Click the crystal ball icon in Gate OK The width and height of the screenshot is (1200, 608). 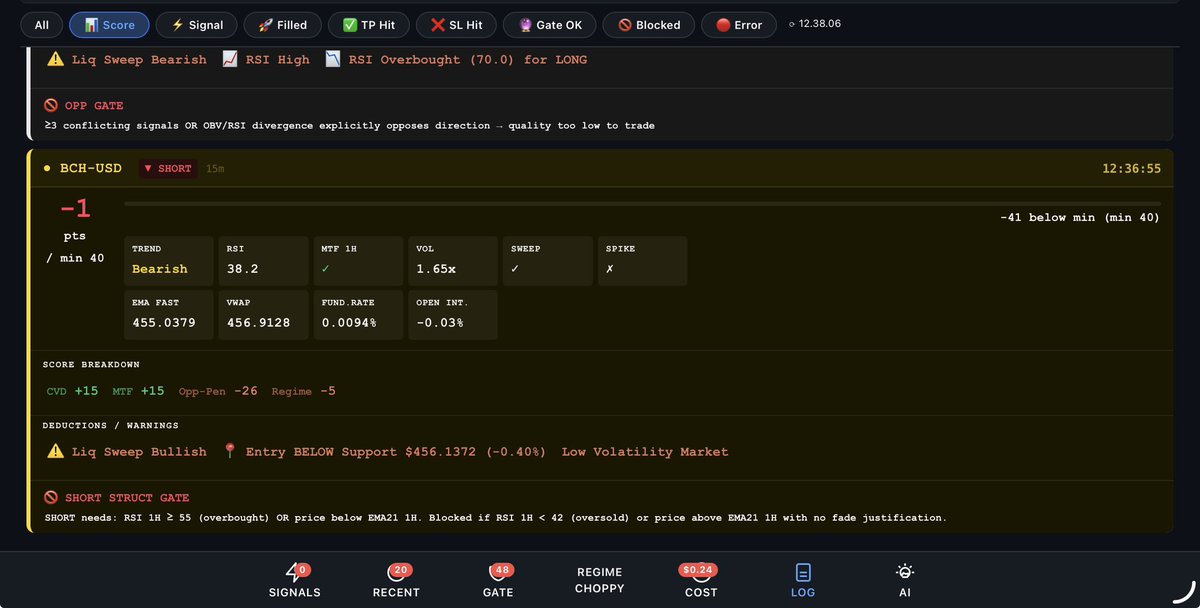coord(525,25)
